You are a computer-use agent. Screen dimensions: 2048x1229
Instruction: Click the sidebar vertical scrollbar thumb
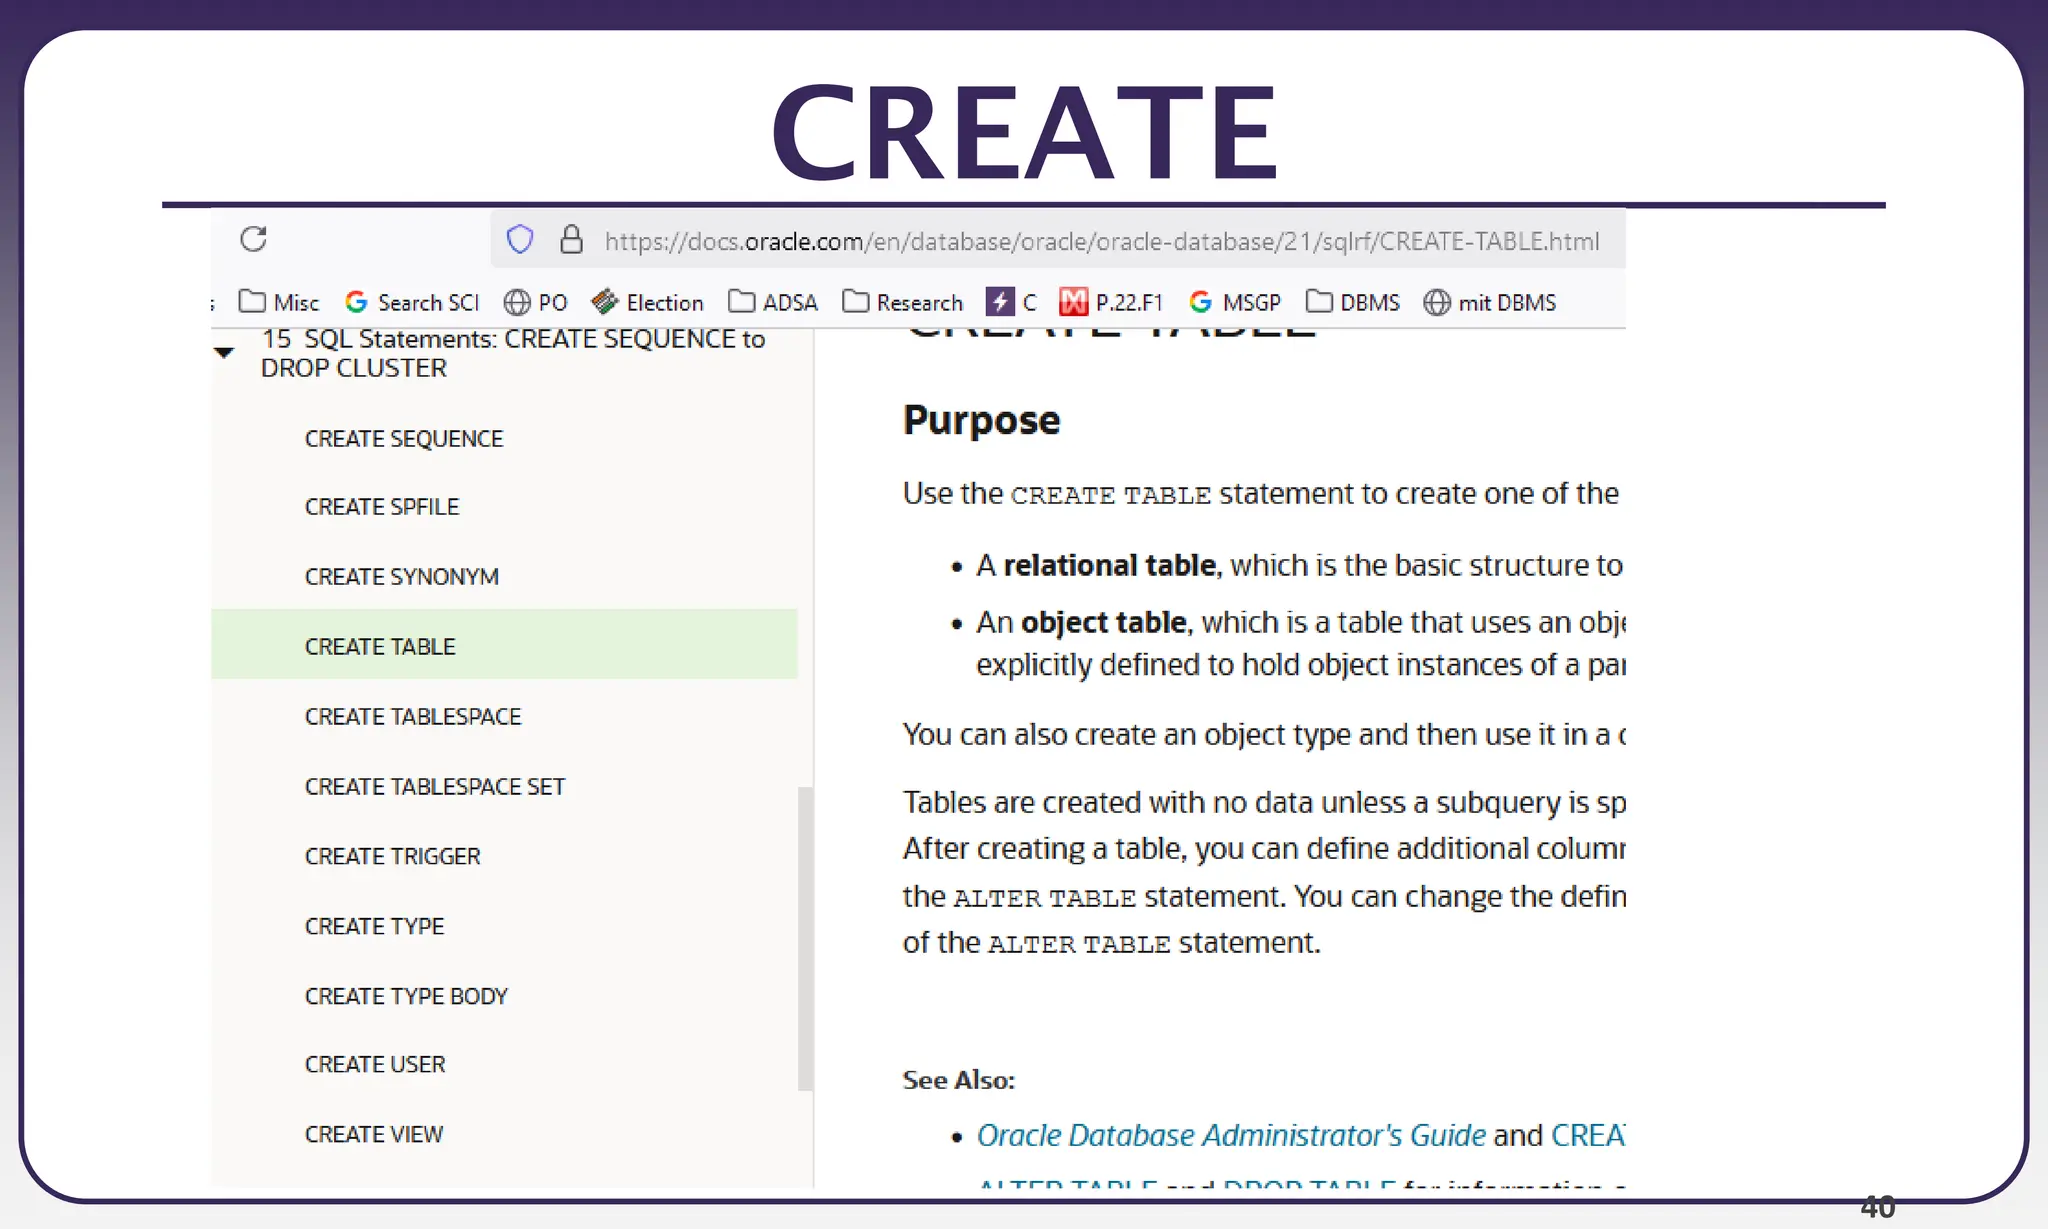805,938
